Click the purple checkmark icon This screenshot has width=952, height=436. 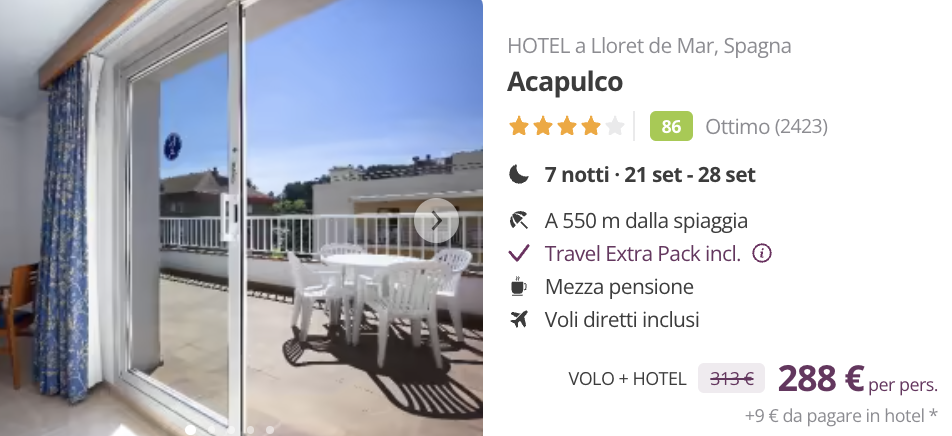click(519, 253)
